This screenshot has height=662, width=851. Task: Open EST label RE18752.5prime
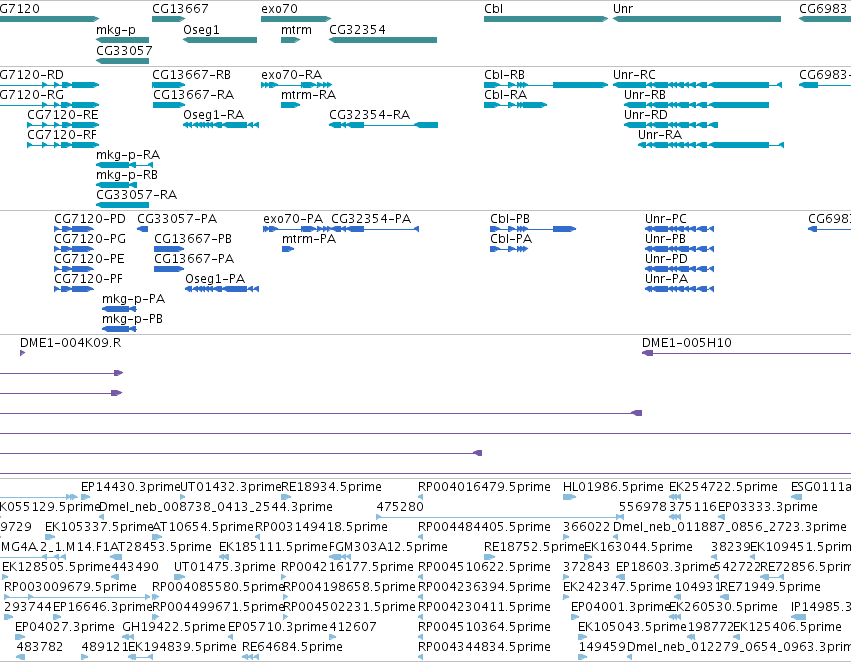pyautogui.click(x=534, y=547)
